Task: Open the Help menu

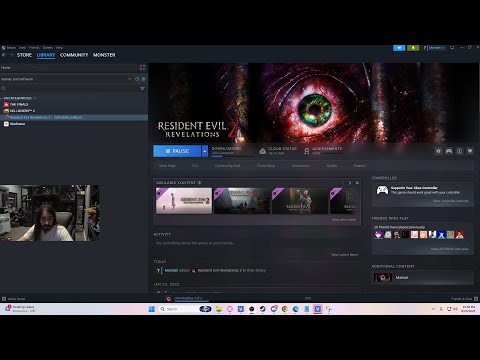Action: [59, 48]
